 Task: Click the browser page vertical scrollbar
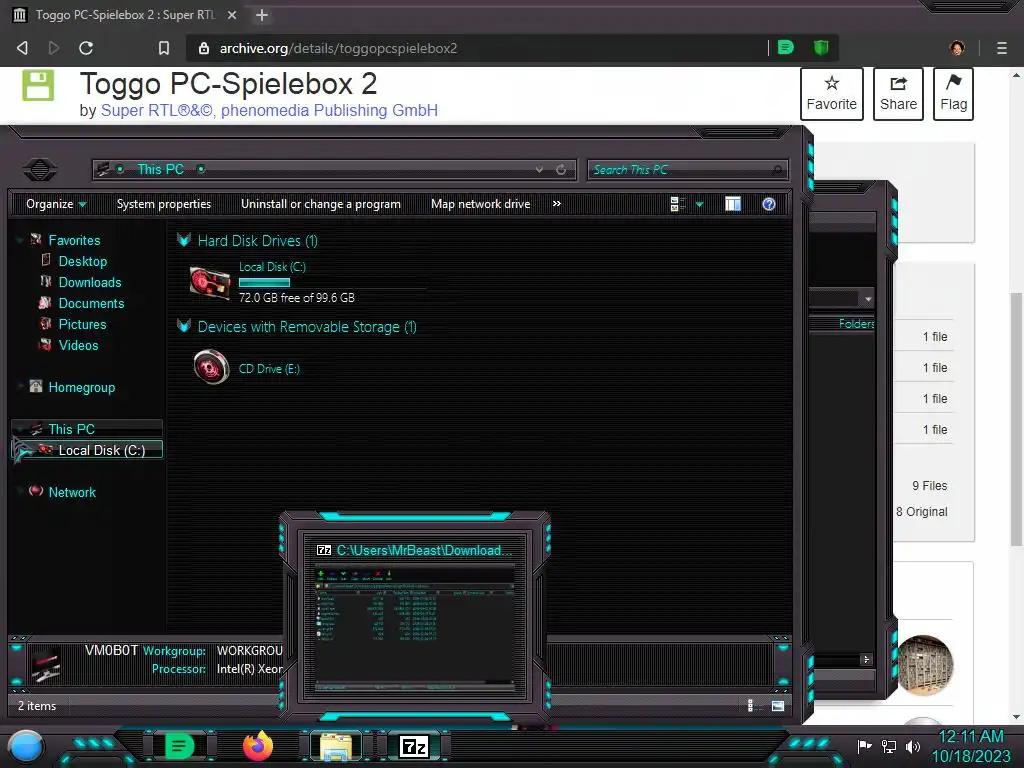1016,418
